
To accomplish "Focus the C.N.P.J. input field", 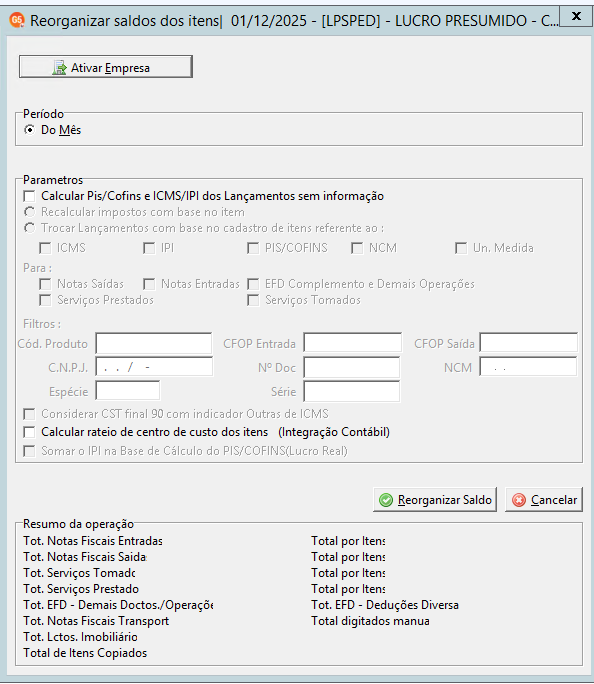I will point(154,366).
